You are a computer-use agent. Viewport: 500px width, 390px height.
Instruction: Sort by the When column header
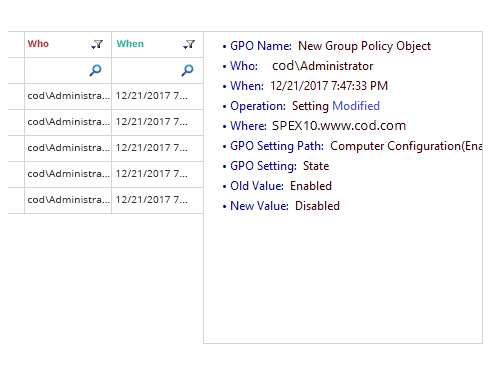click(130, 44)
